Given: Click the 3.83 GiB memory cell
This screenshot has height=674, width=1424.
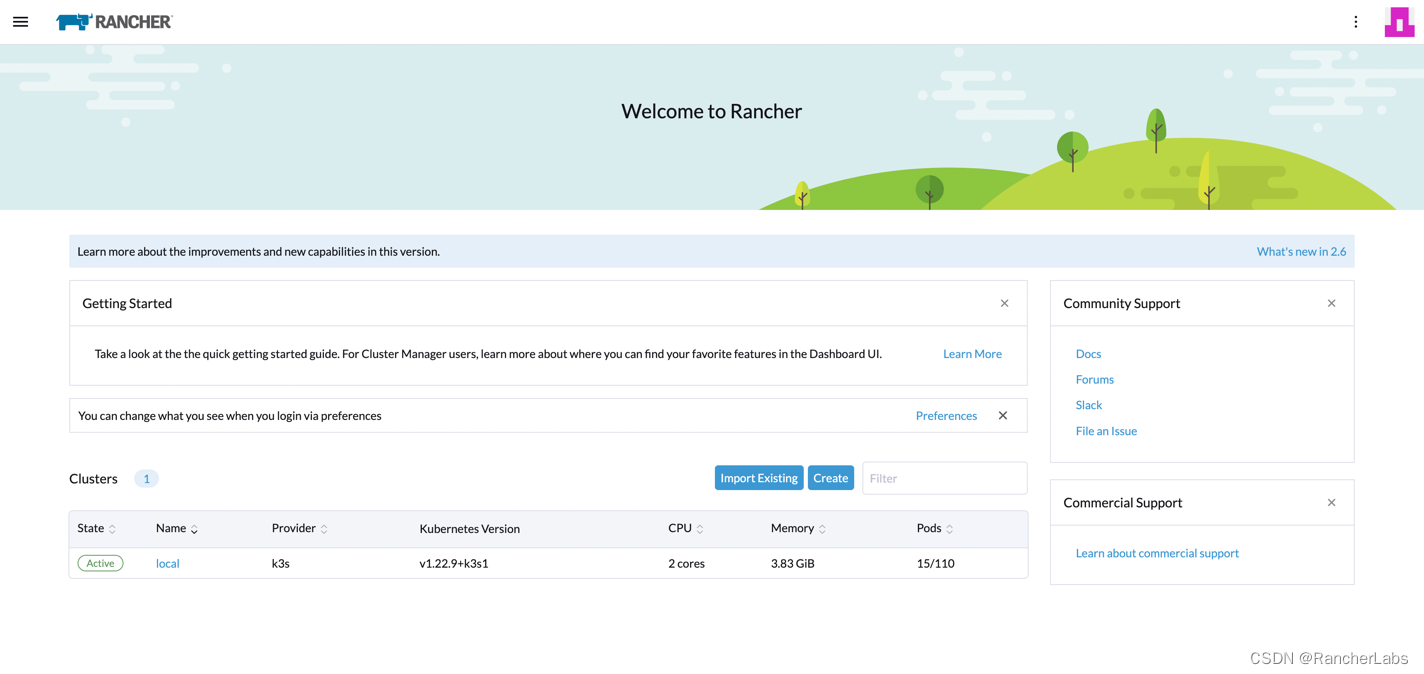Looking at the screenshot, I should 792,563.
